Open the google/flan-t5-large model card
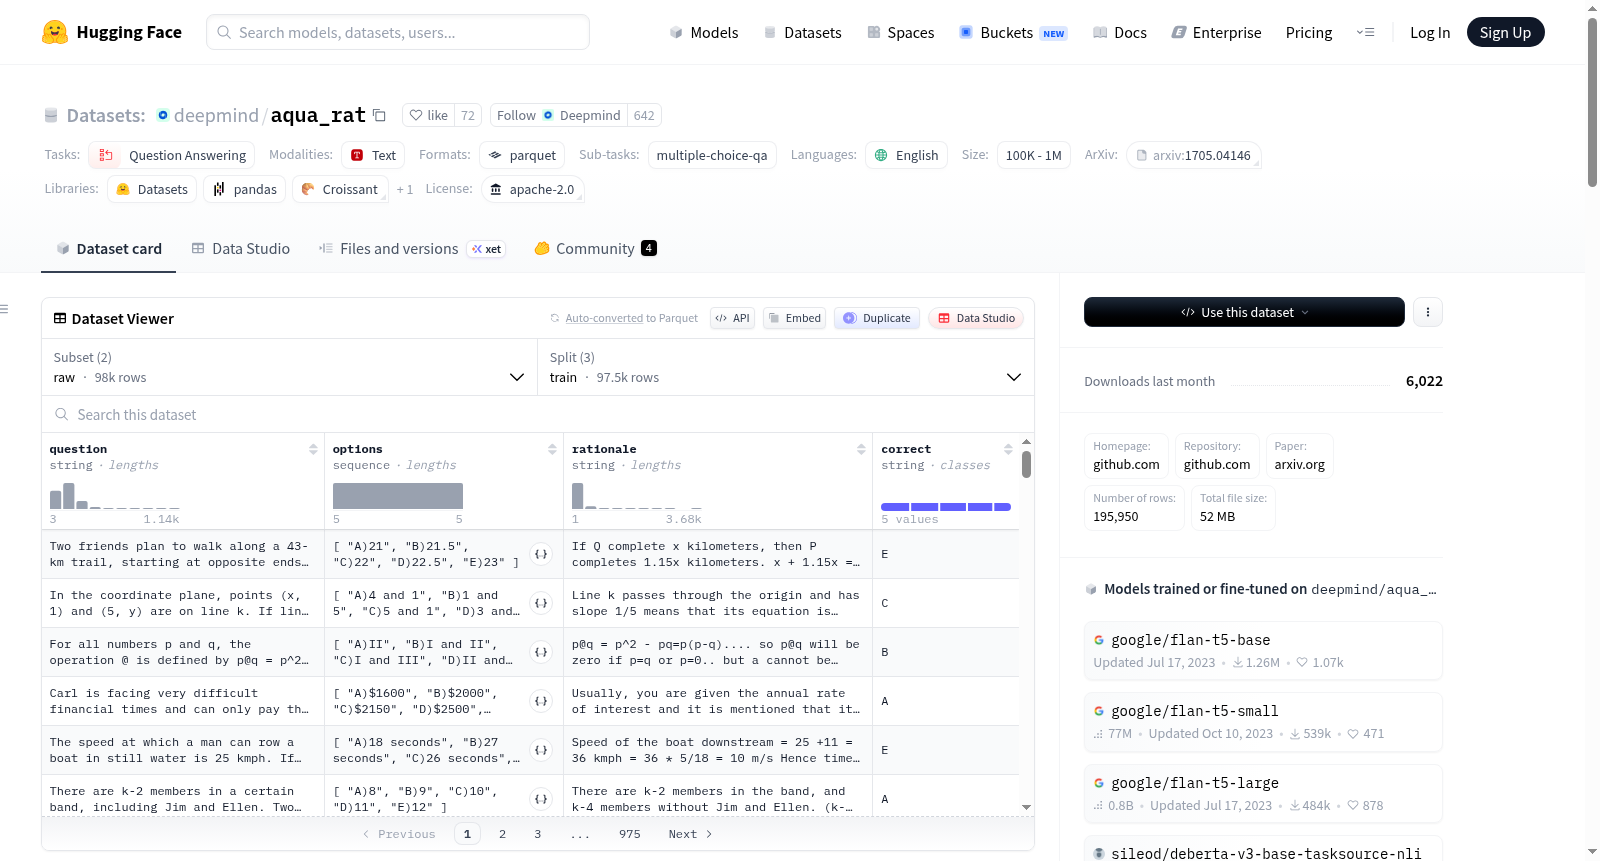 click(1263, 794)
